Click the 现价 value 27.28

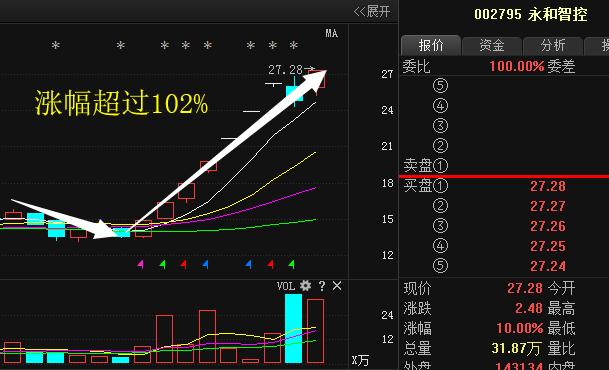pos(525,288)
